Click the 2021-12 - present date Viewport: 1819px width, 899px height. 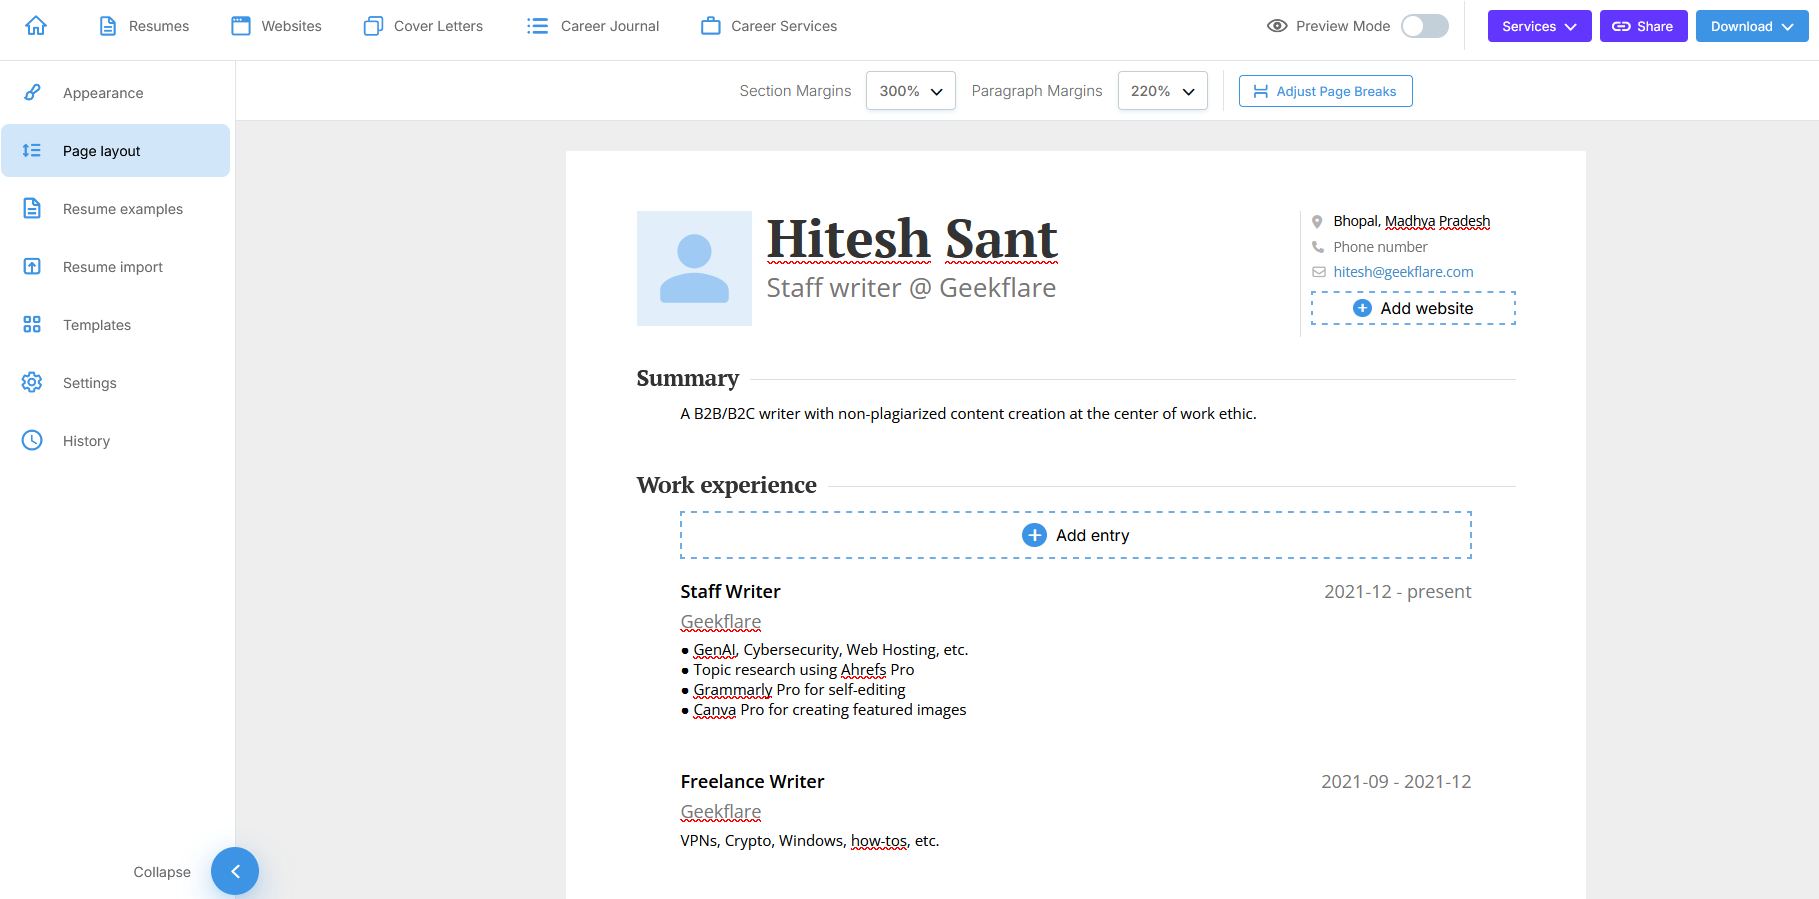pos(1397,592)
